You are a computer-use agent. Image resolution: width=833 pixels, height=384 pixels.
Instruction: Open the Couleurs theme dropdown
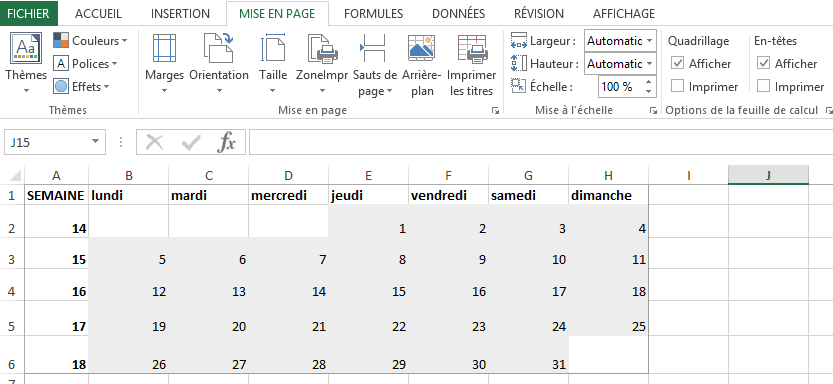(x=91, y=40)
